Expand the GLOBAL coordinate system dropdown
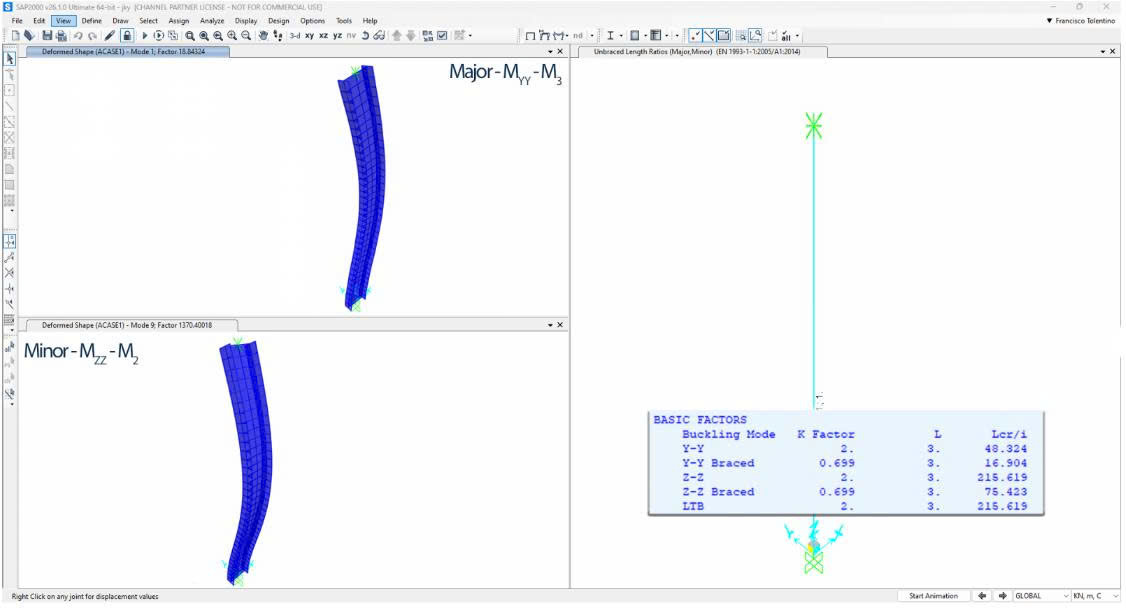 (x=1038, y=596)
